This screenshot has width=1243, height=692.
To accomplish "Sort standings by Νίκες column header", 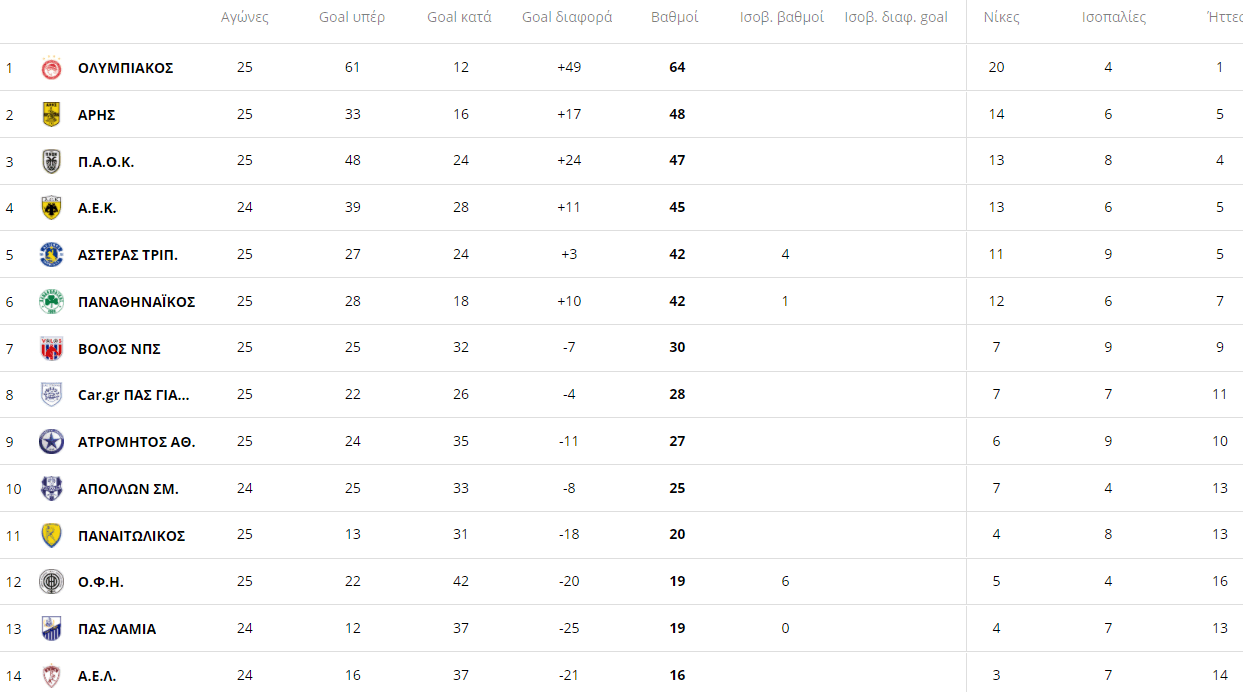I will [x=1001, y=17].
